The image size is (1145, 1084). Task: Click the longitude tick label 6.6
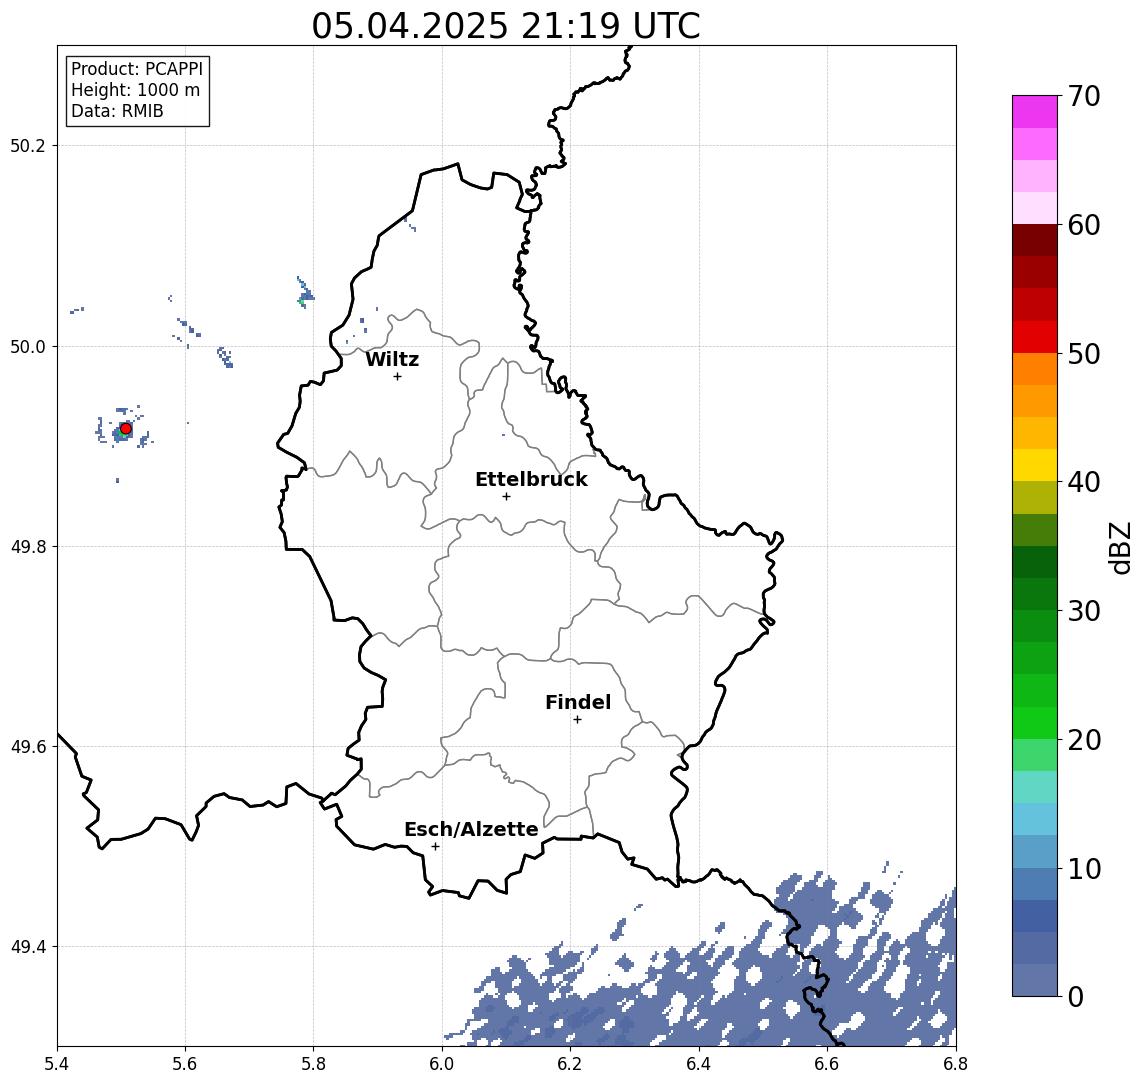(x=827, y=1064)
